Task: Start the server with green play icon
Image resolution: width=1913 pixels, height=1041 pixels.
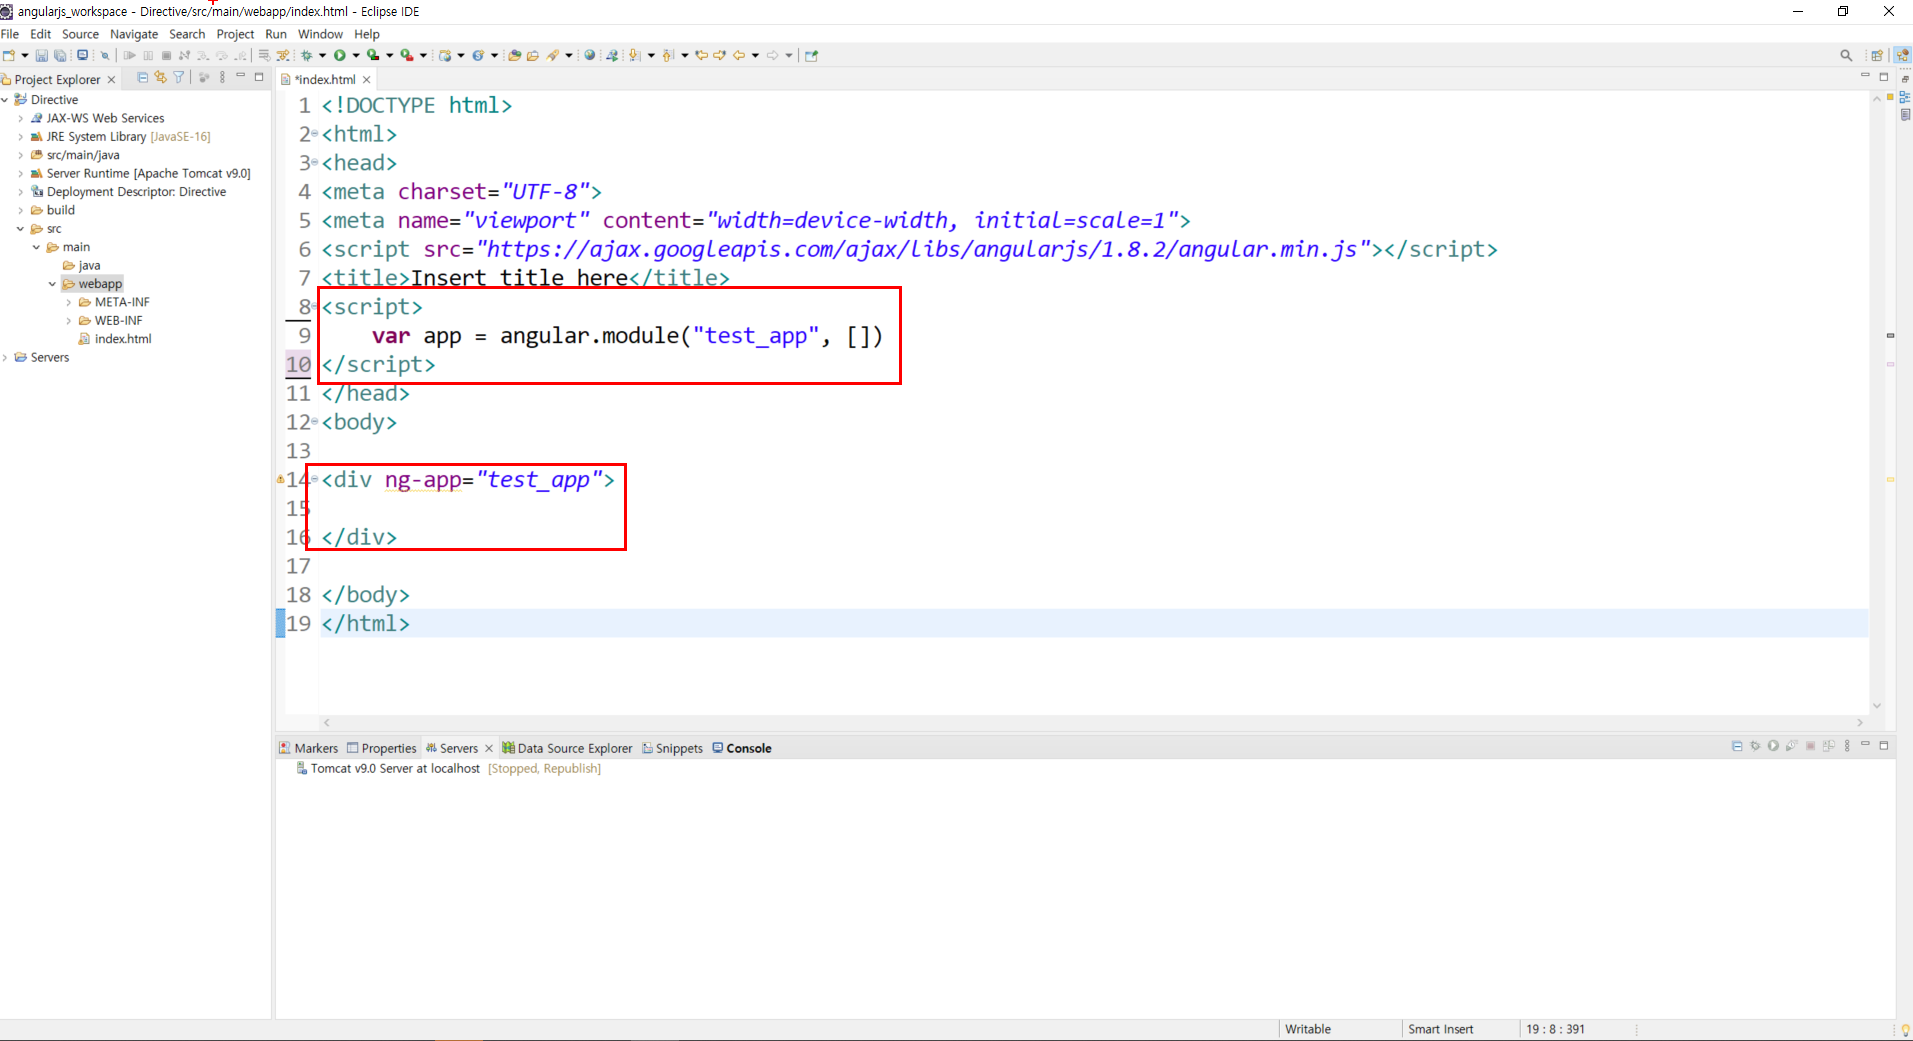Action: click(x=1773, y=746)
